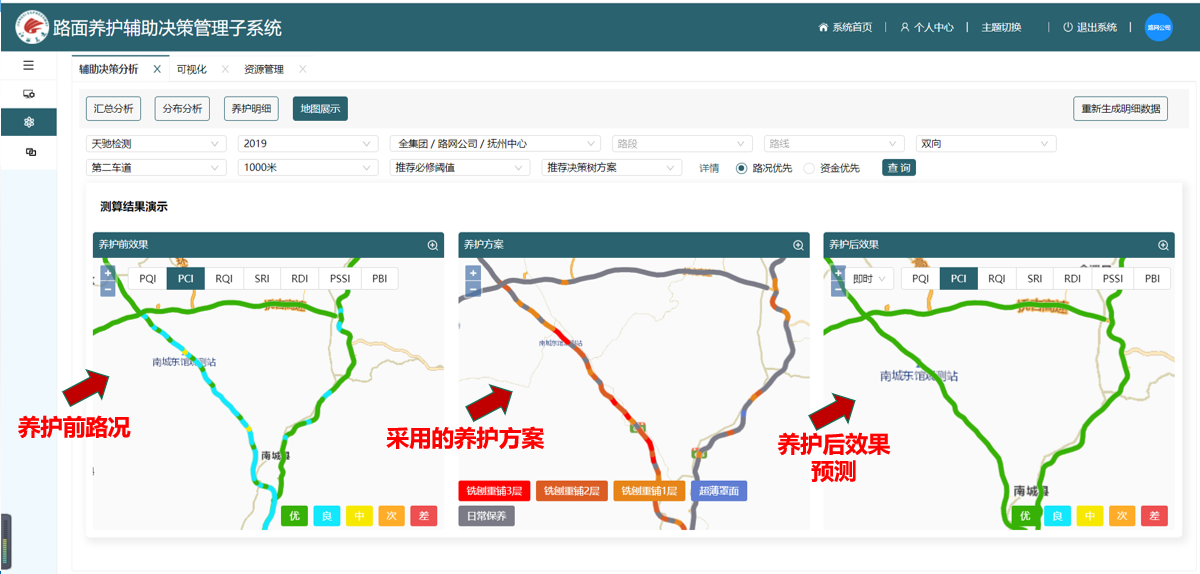This screenshot has height=574, width=1200.
Task: Click the hamburger menu icon in sidebar
Action: tap(28, 65)
